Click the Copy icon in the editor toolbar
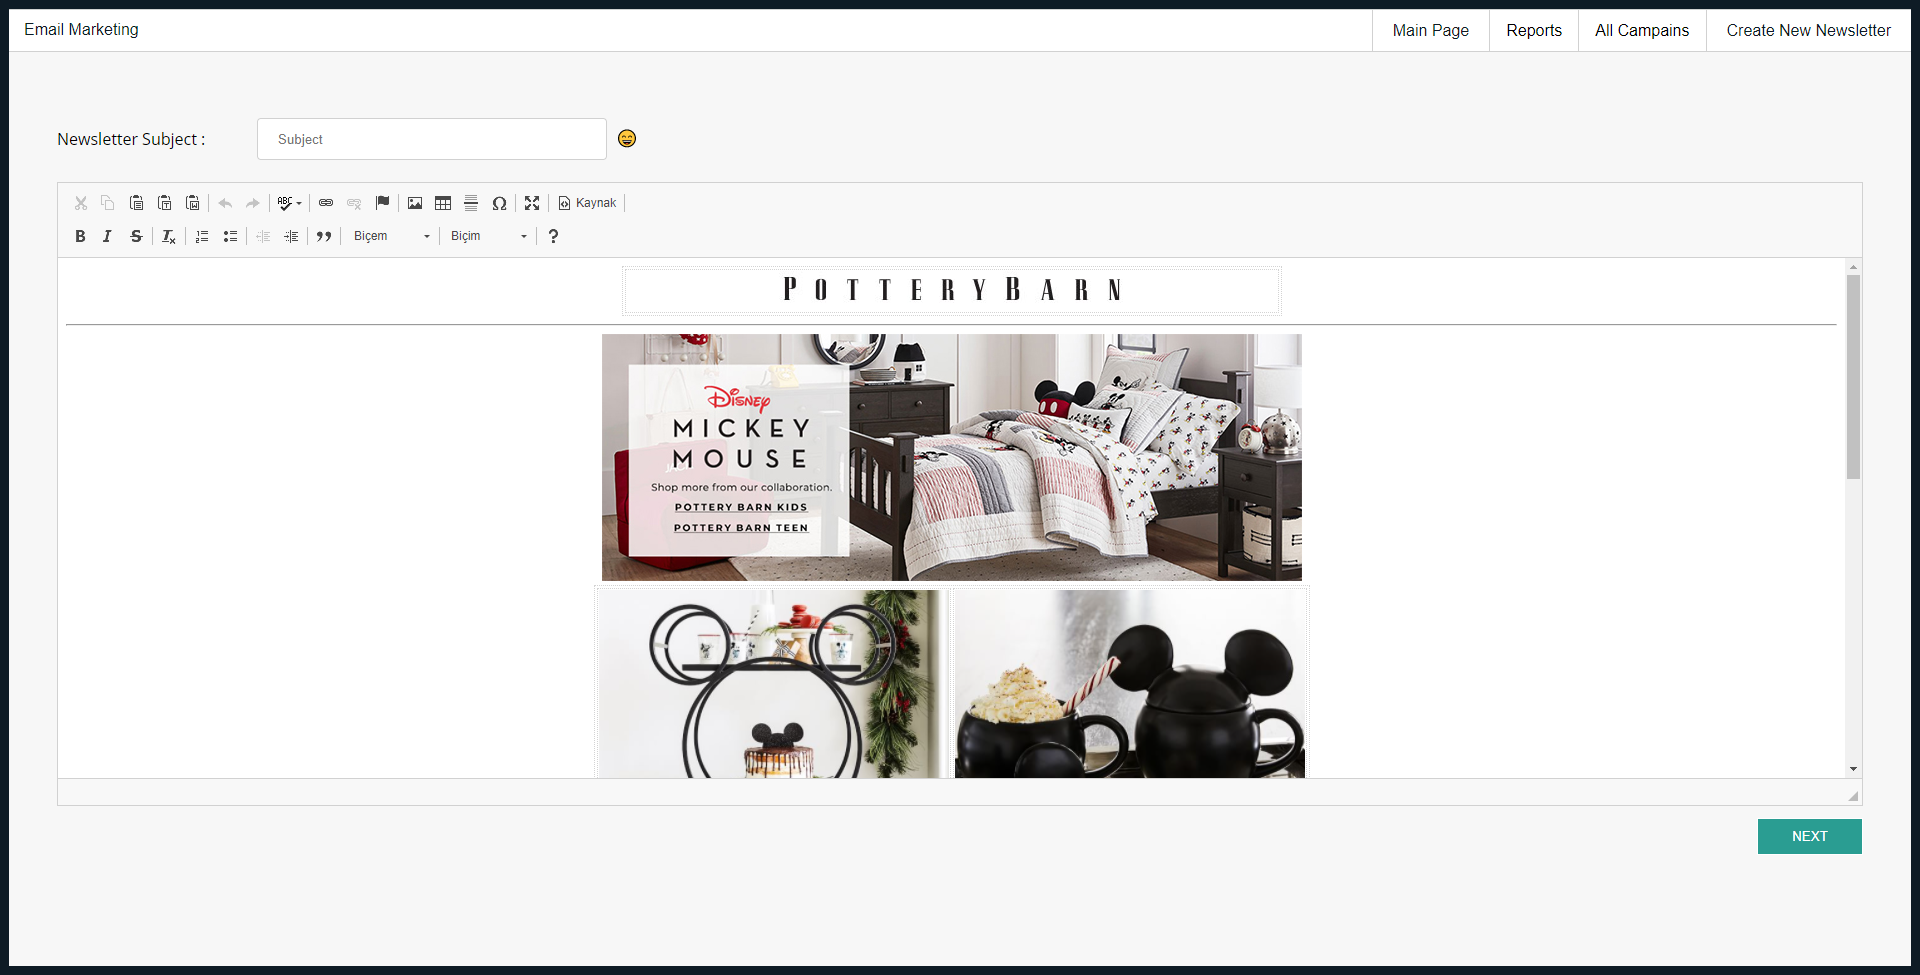This screenshot has width=1920, height=975. click(108, 203)
